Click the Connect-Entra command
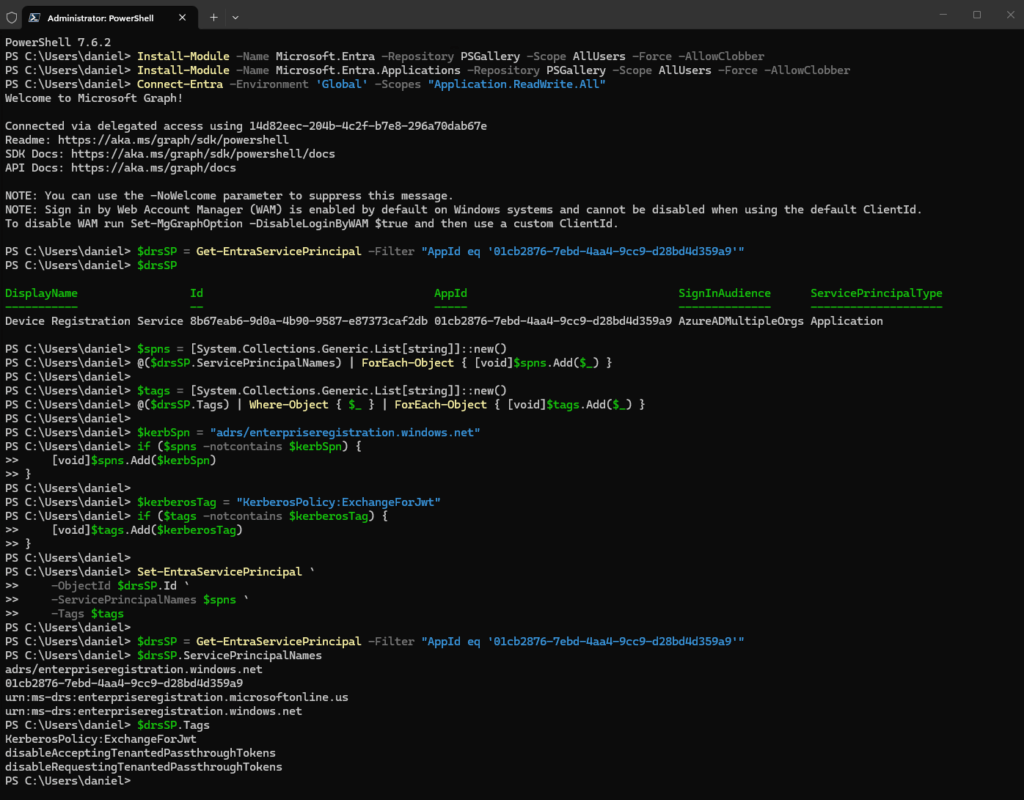The height and width of the screenshot is (800, 1024). coord(180,84)
